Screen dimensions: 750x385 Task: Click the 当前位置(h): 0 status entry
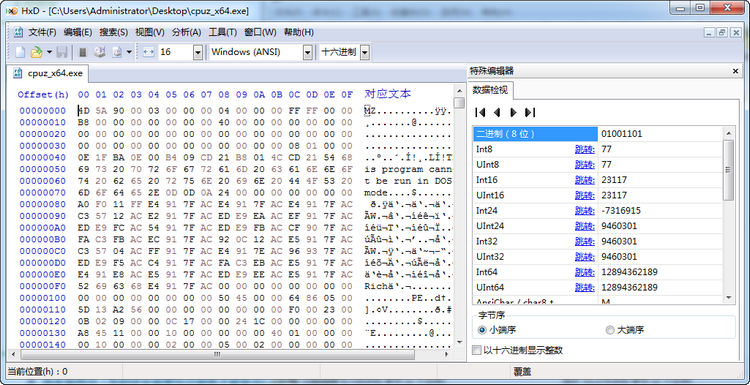click(x=37, y=372)
